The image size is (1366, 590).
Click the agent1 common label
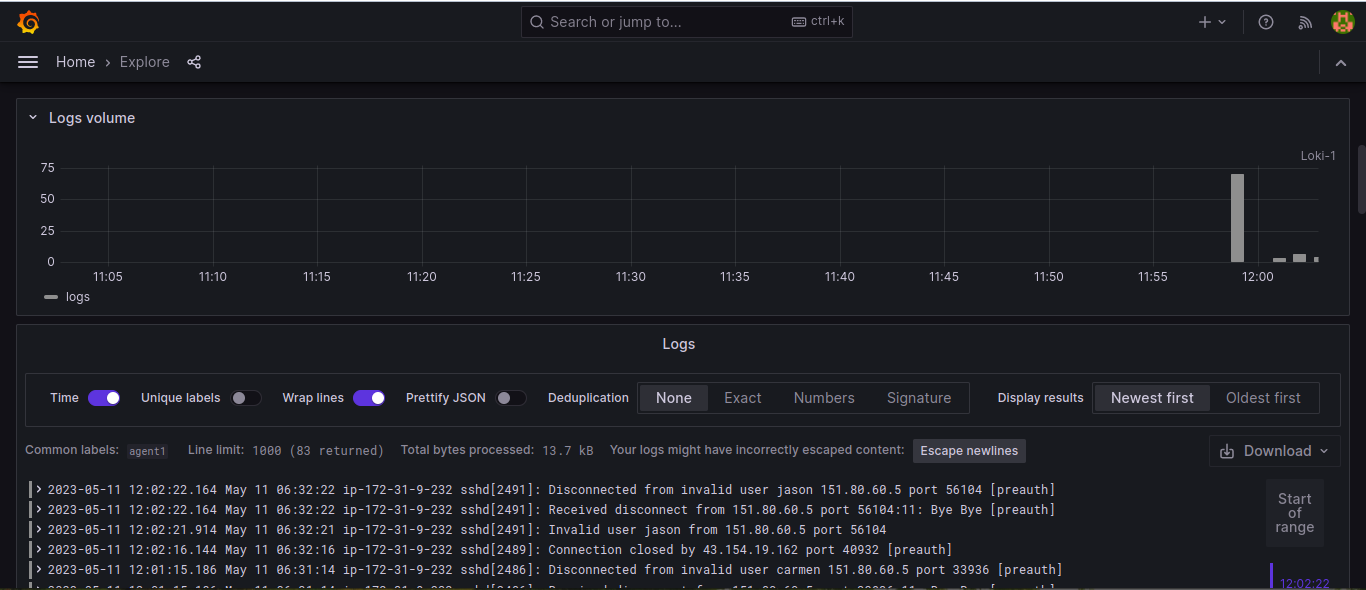pyautogui.click(x=148, y=451)
